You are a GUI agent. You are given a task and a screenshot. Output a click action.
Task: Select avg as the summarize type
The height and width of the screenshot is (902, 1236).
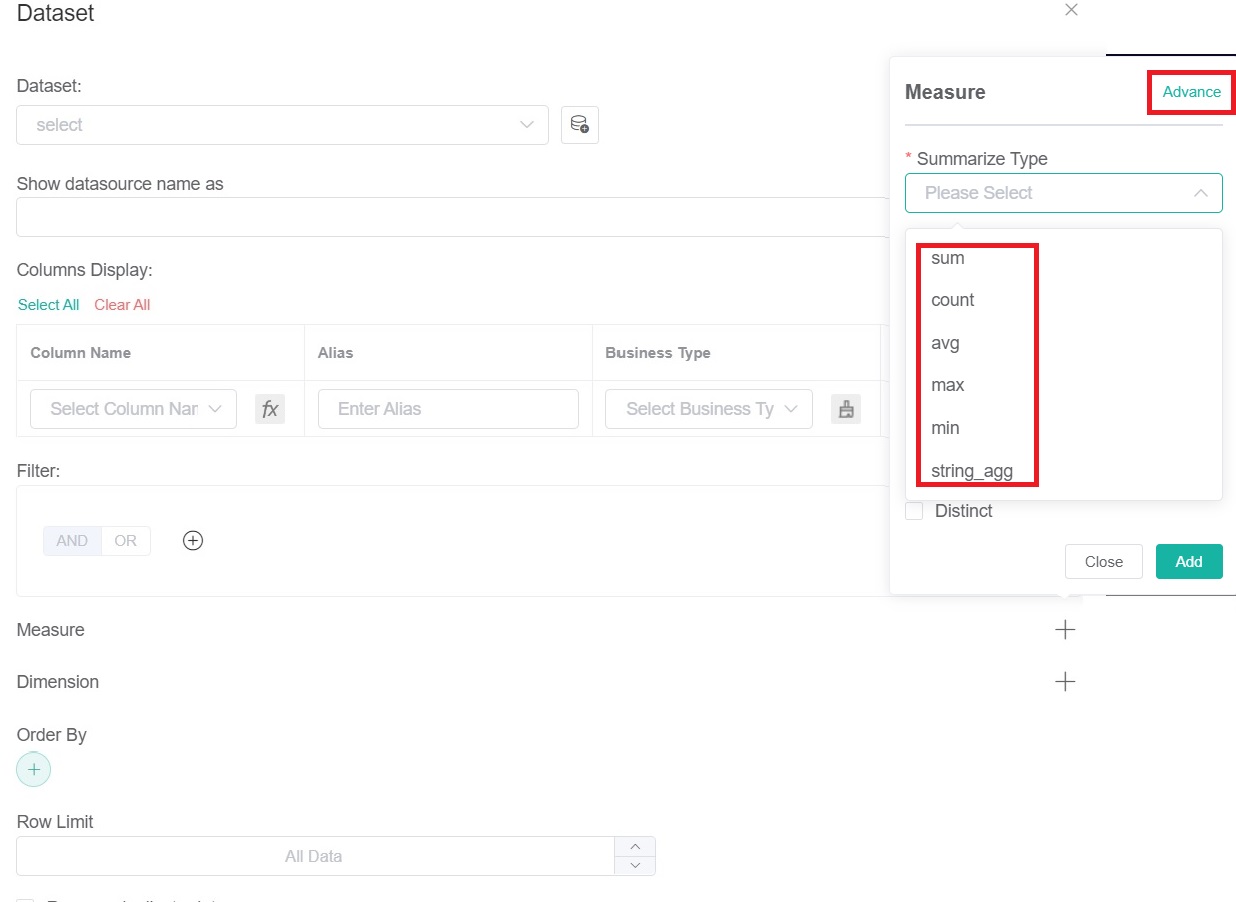pos(945,342)
